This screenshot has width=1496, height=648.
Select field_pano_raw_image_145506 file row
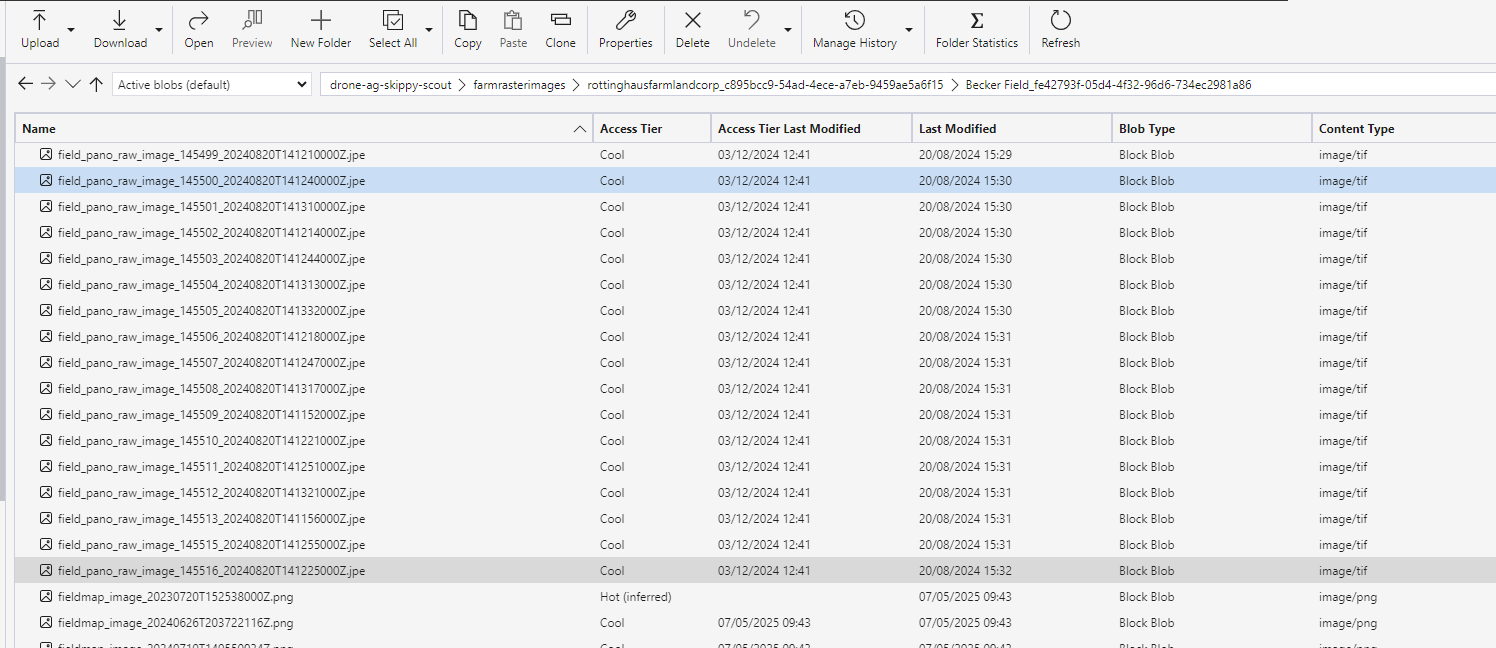756,337
